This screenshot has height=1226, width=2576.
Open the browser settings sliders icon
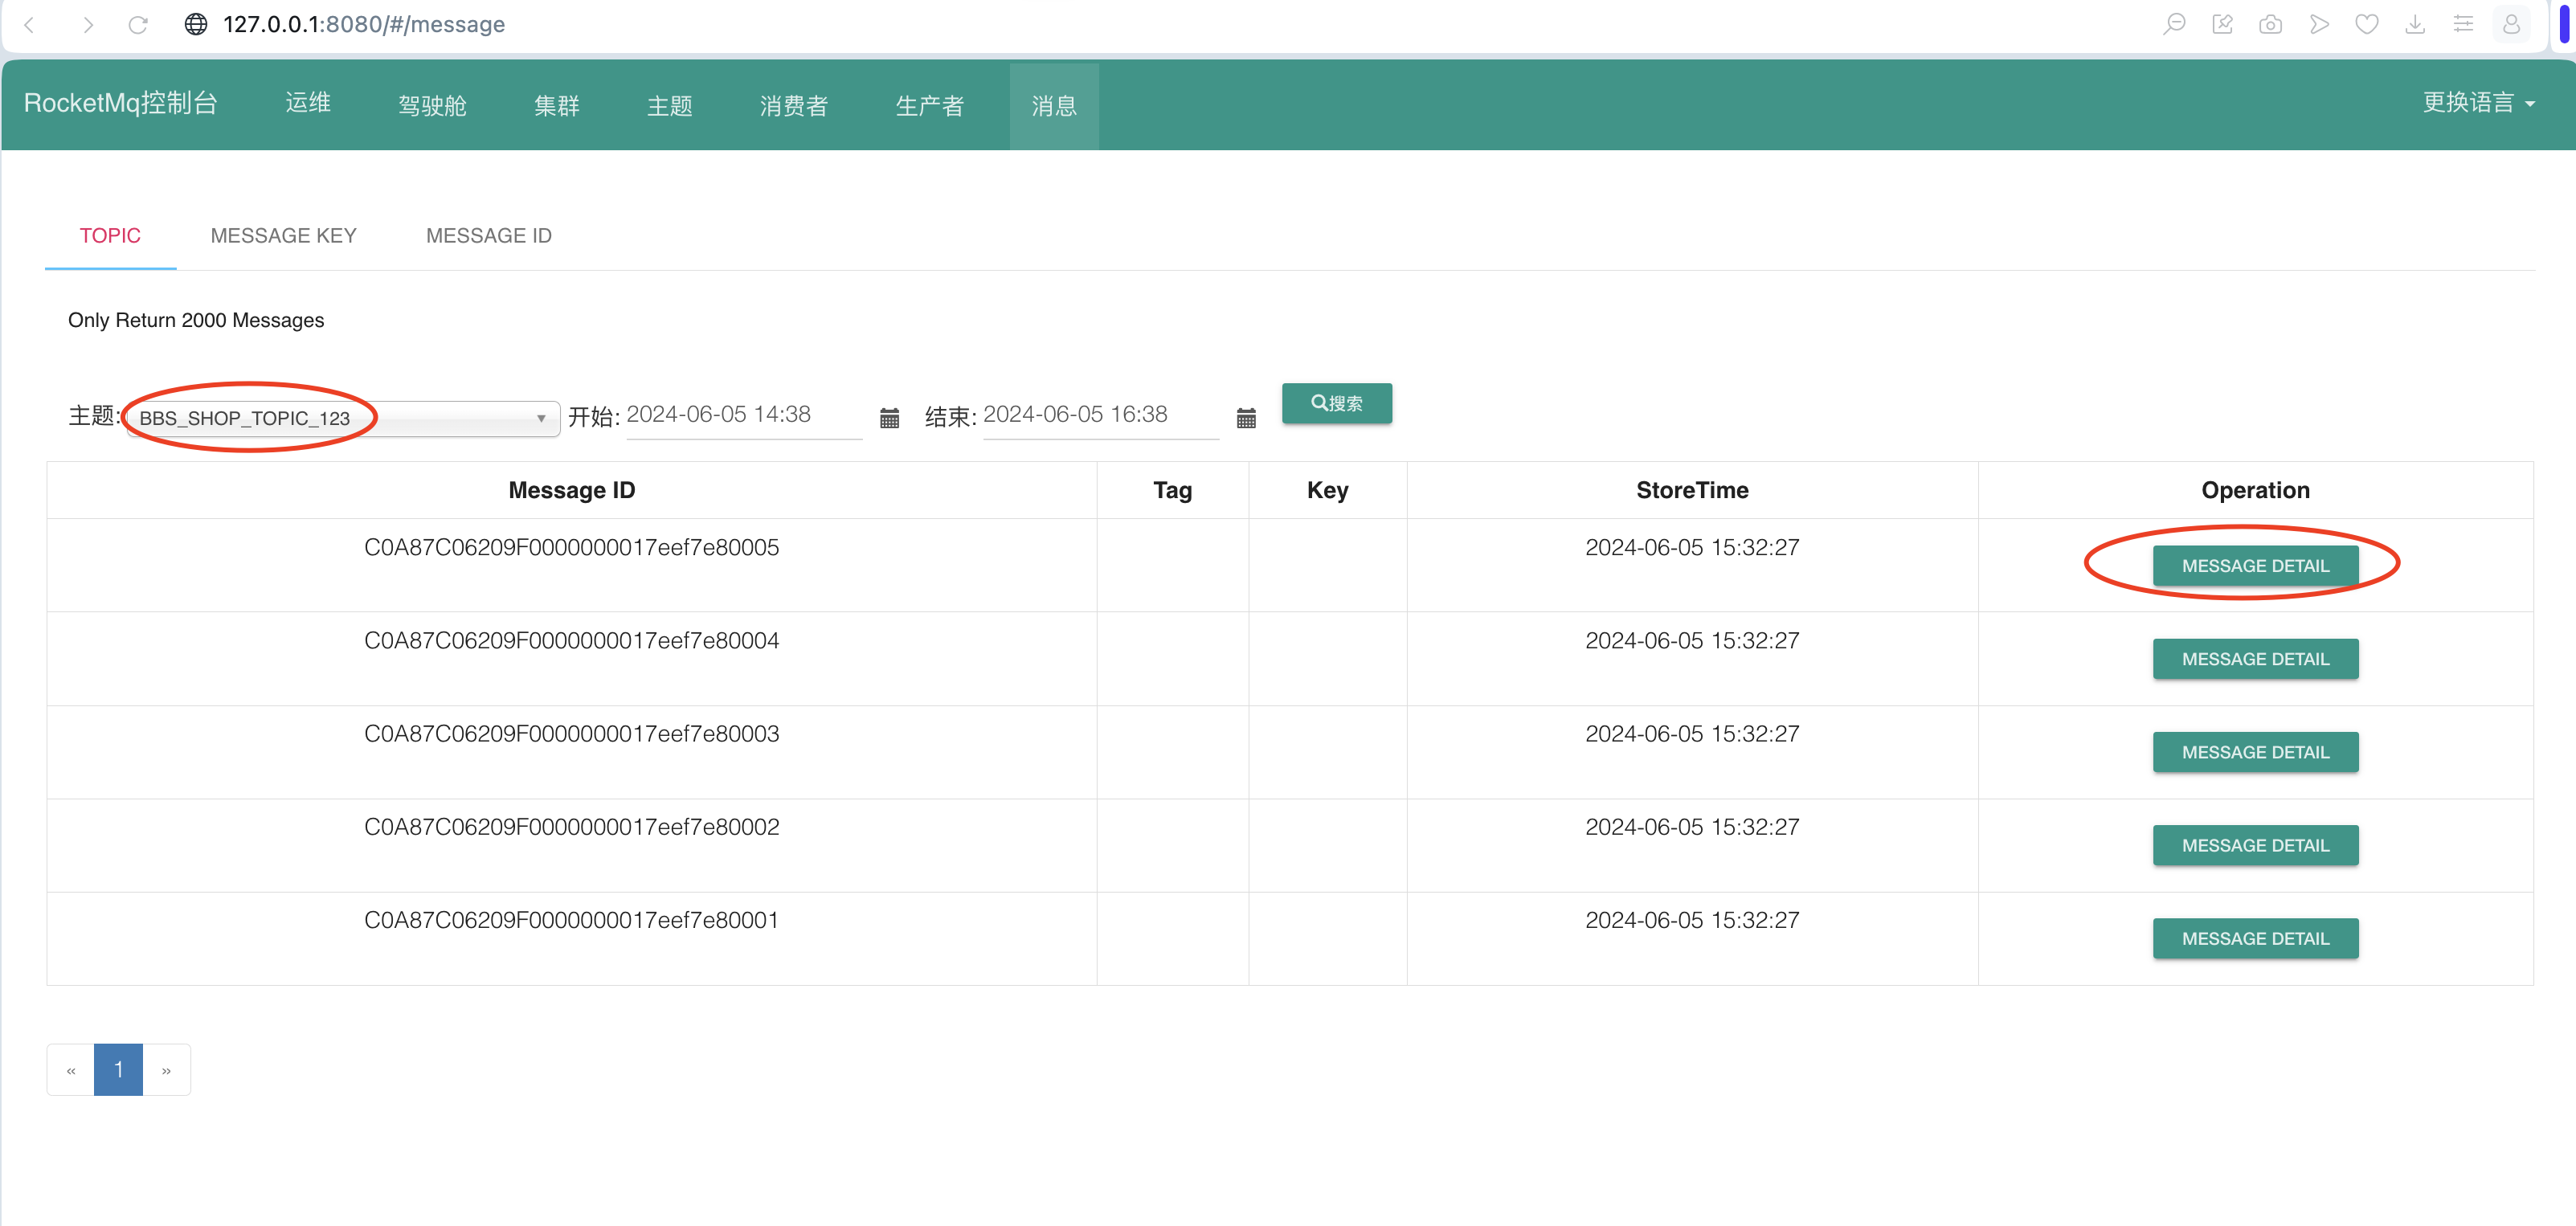click(2463, 24)
